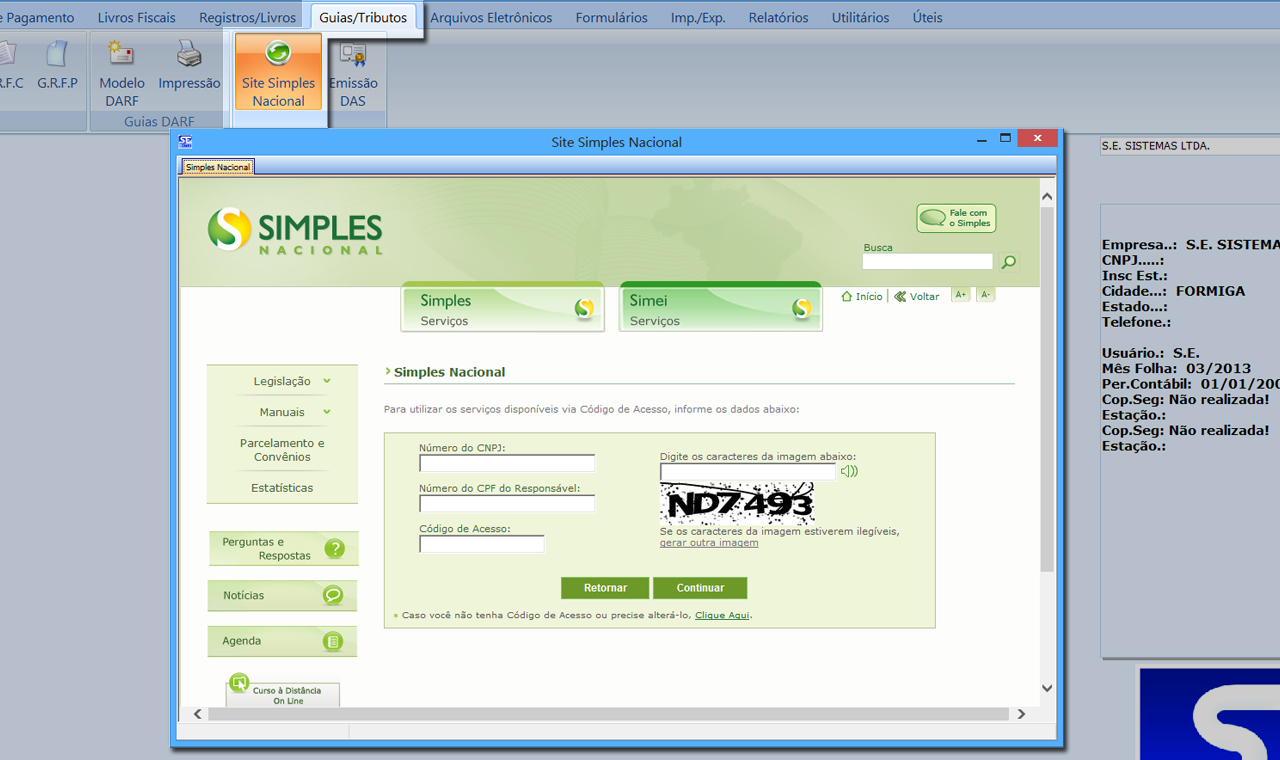Open the Arquivos Eletrônicos menu tab
Viewport: 1280px width, 760px height.
(x=490, y=17)
